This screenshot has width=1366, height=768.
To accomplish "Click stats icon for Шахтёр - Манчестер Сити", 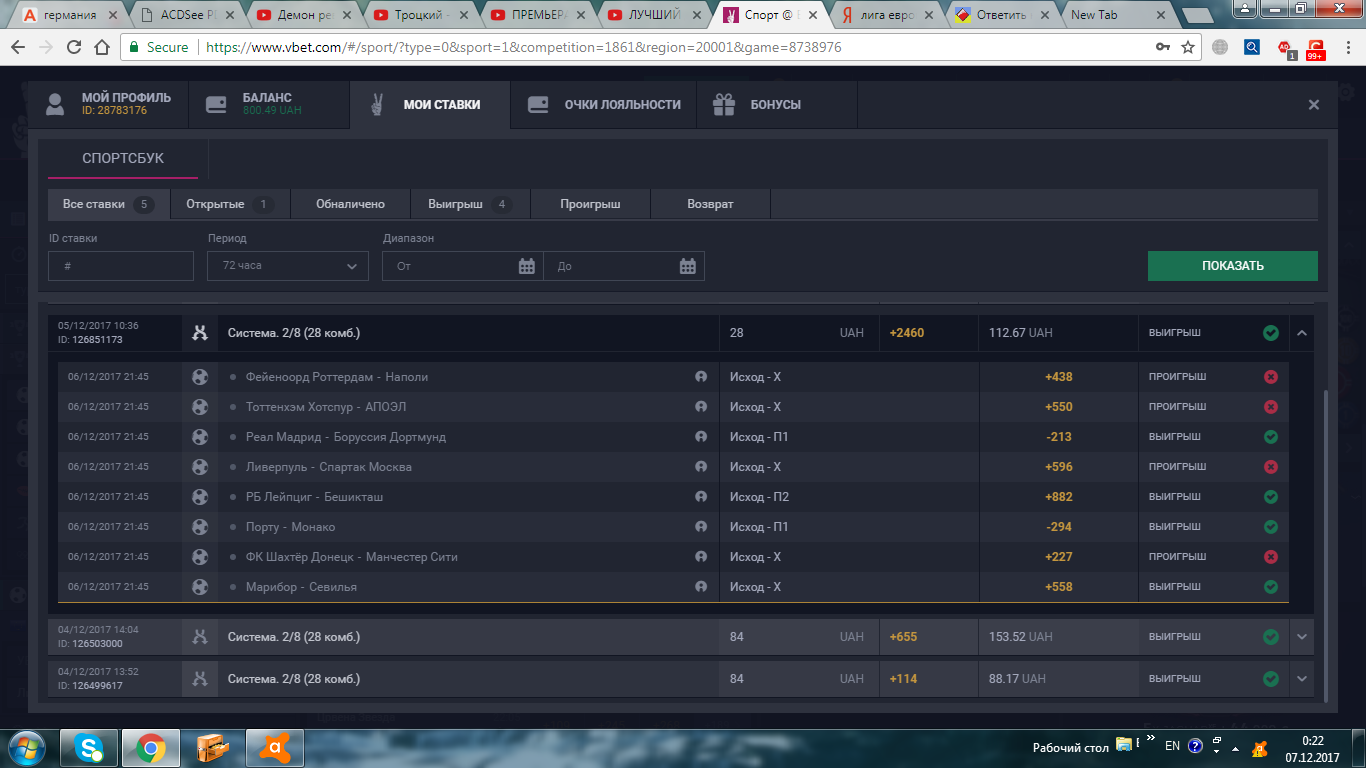I will tap(701, 557).
